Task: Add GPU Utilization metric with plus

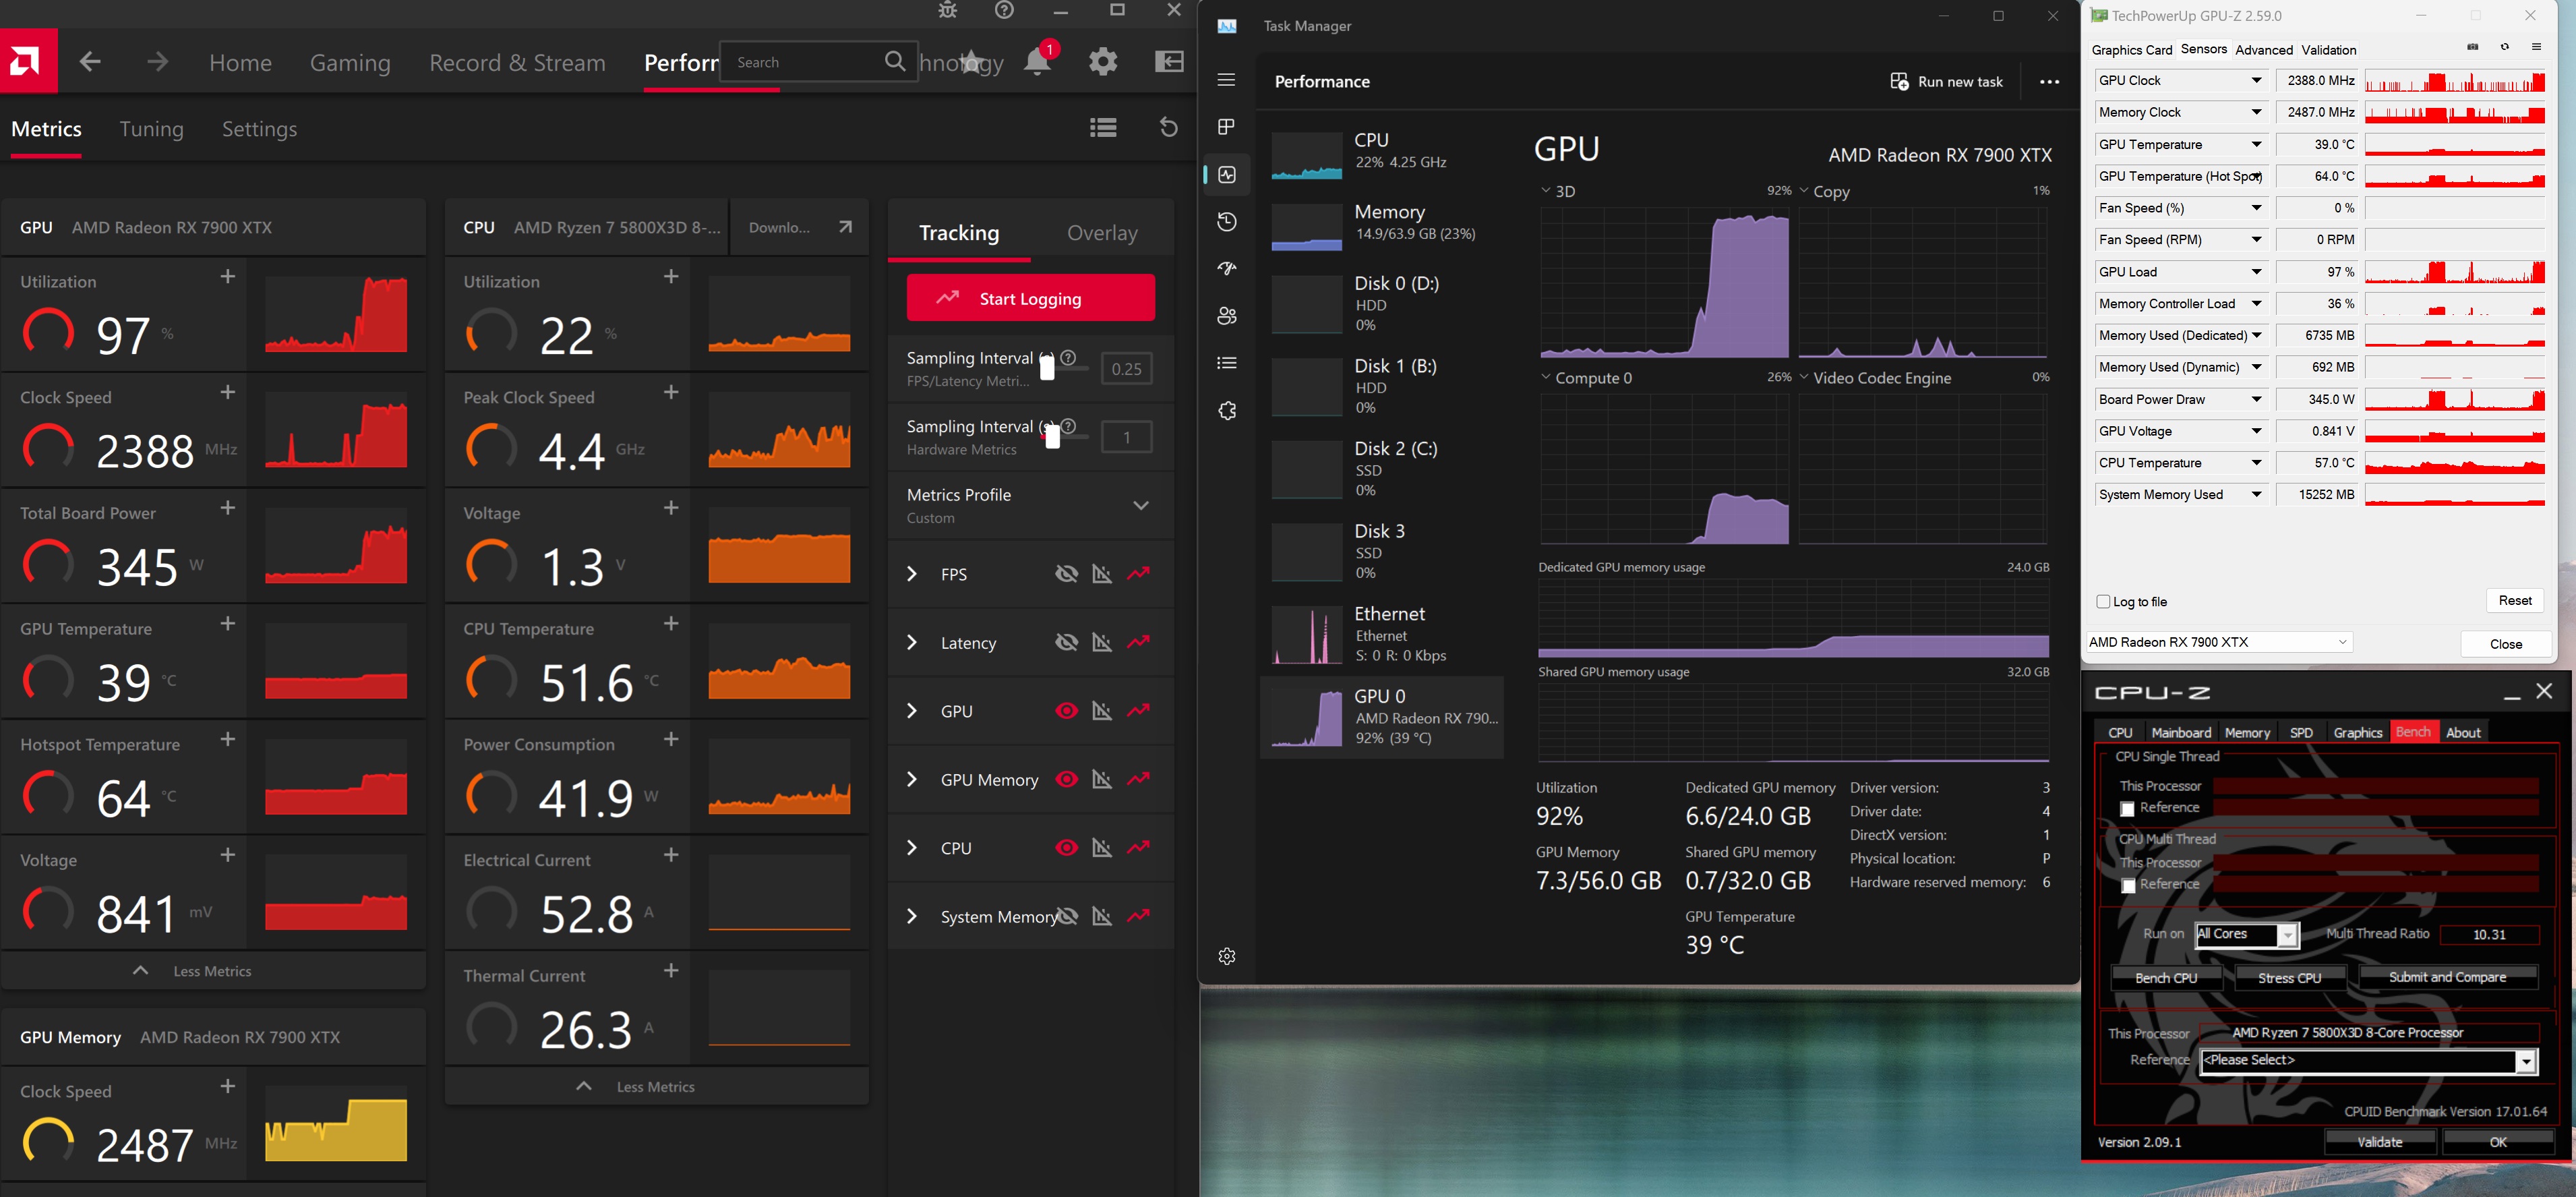Action: [228, 277]
